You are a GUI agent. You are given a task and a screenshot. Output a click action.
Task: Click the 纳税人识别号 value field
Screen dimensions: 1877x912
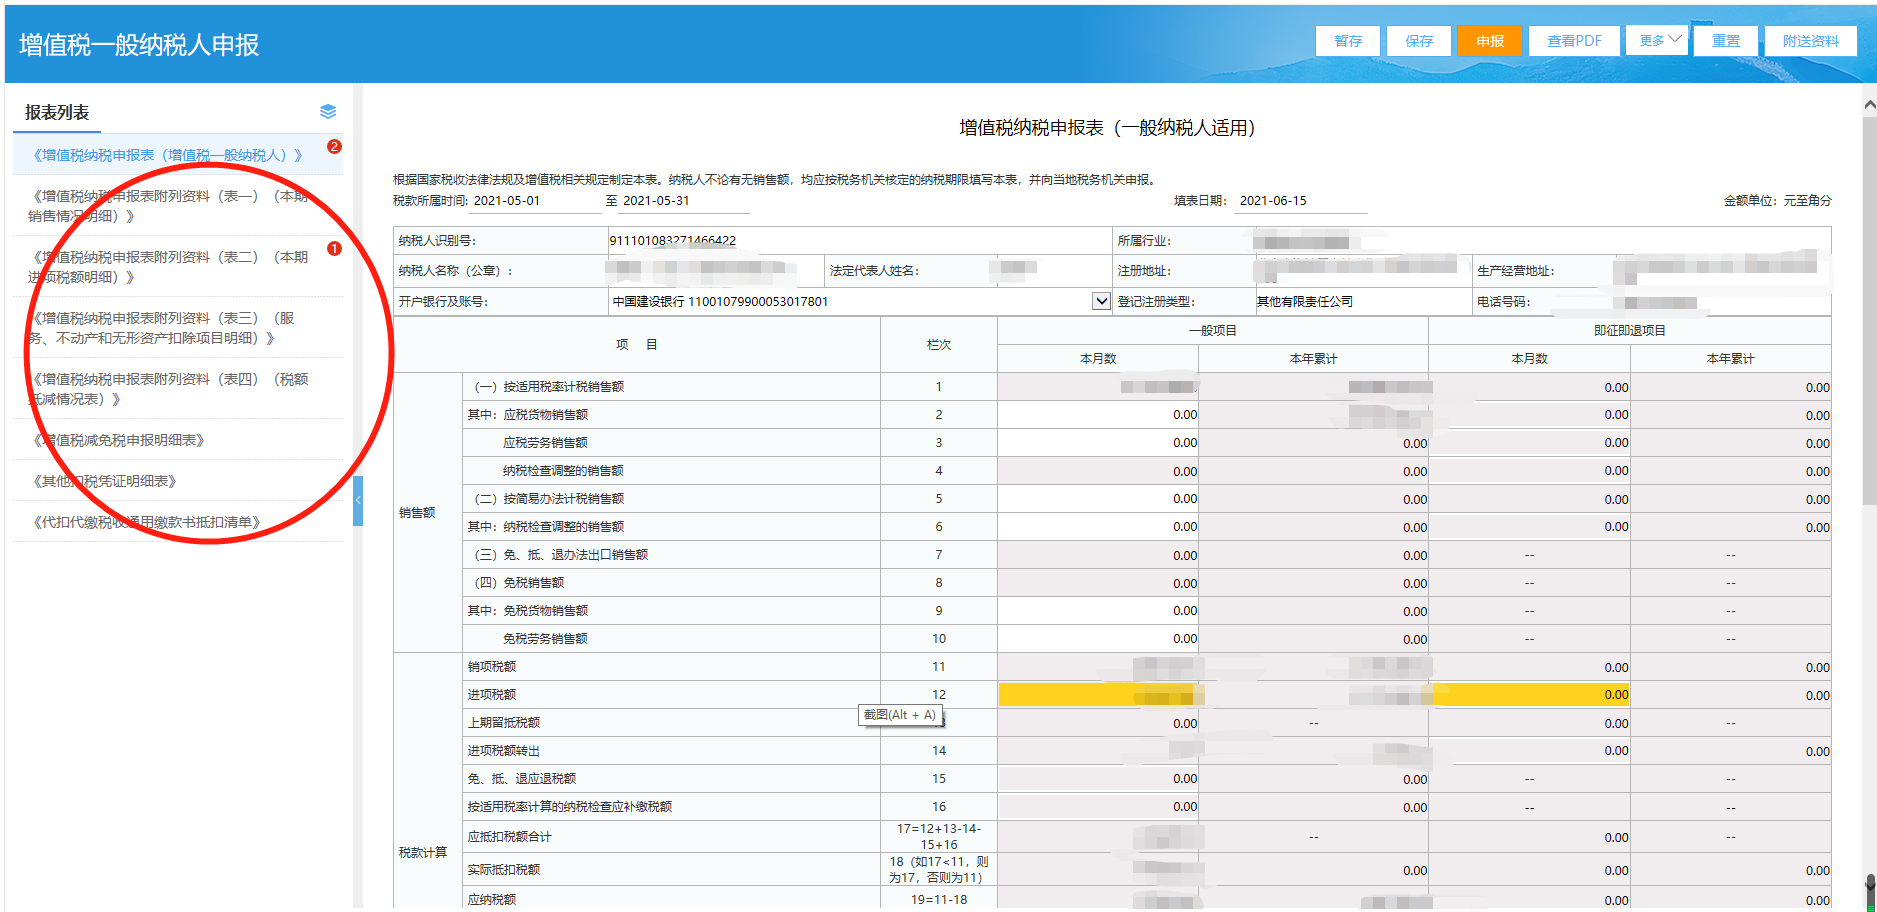tap(860, 241)
